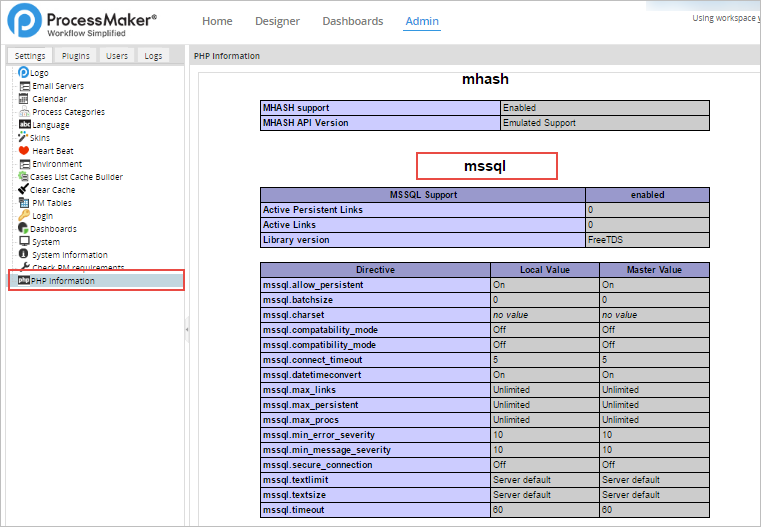The width and height of the screenshot is (761, 527).
Task: Select Cases List Cache Builder
Action: [76, 177]
